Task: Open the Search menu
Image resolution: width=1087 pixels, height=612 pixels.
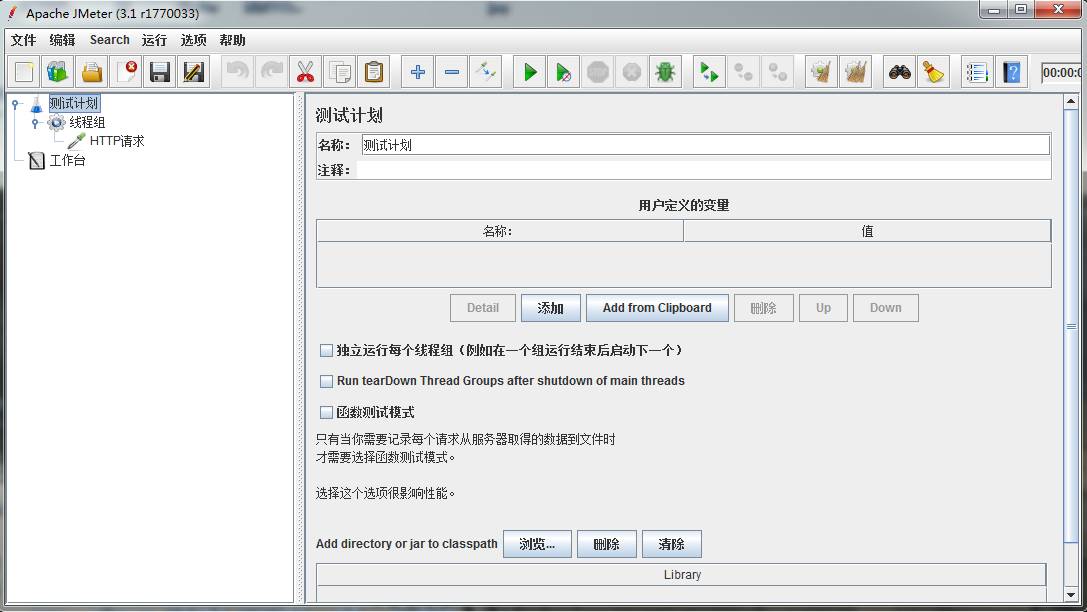Action: click(x=110, y=40)
